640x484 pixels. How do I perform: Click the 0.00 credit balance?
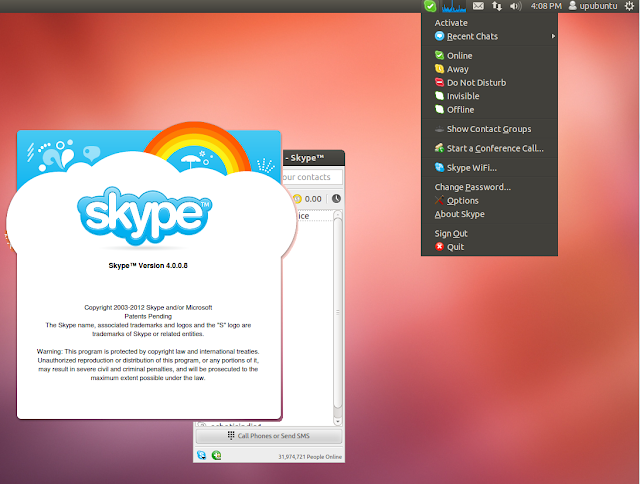pos(313,199)
